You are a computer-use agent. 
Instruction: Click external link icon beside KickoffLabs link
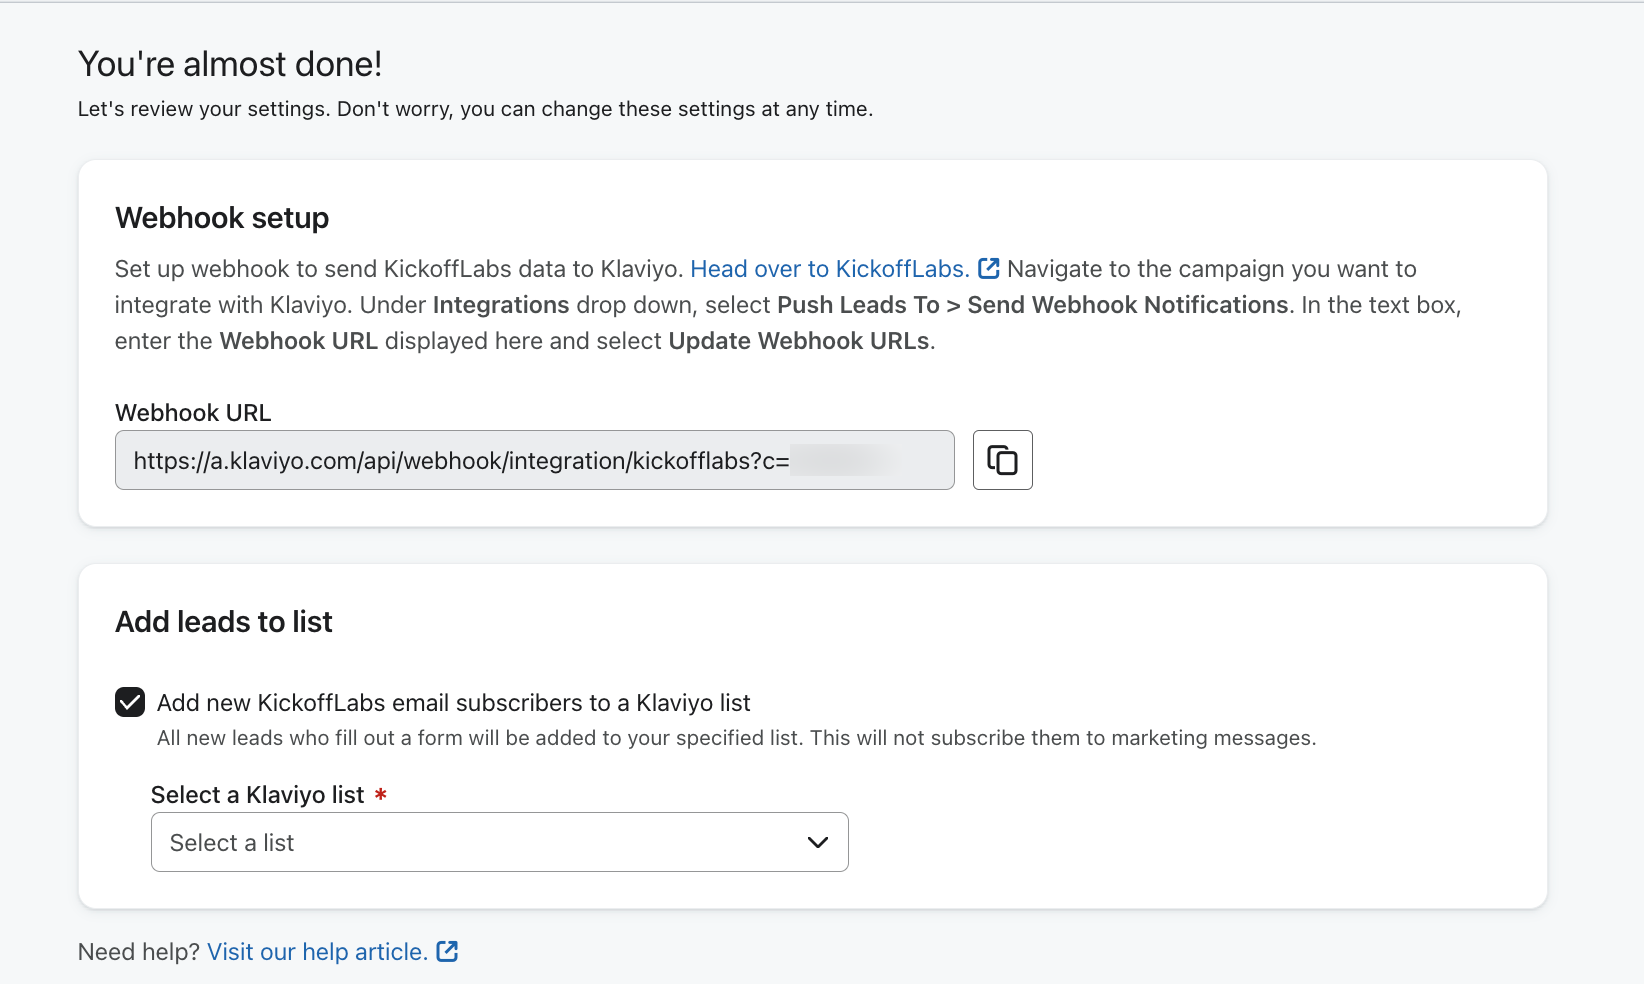988,269
